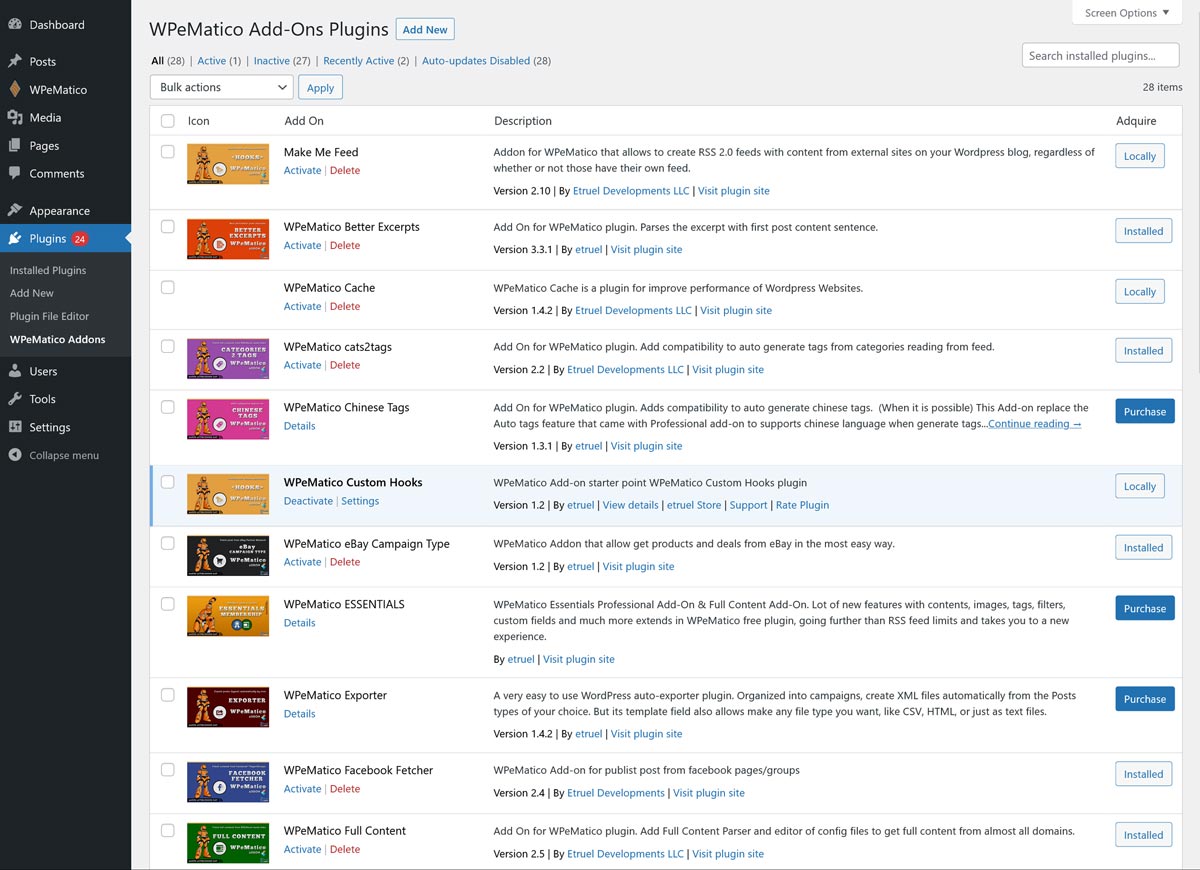Image resolution: width=1200 pixels, height=870 pixels.
Task: Click the Full Content addon thumbnail
Action: click(x=228, y=843)
